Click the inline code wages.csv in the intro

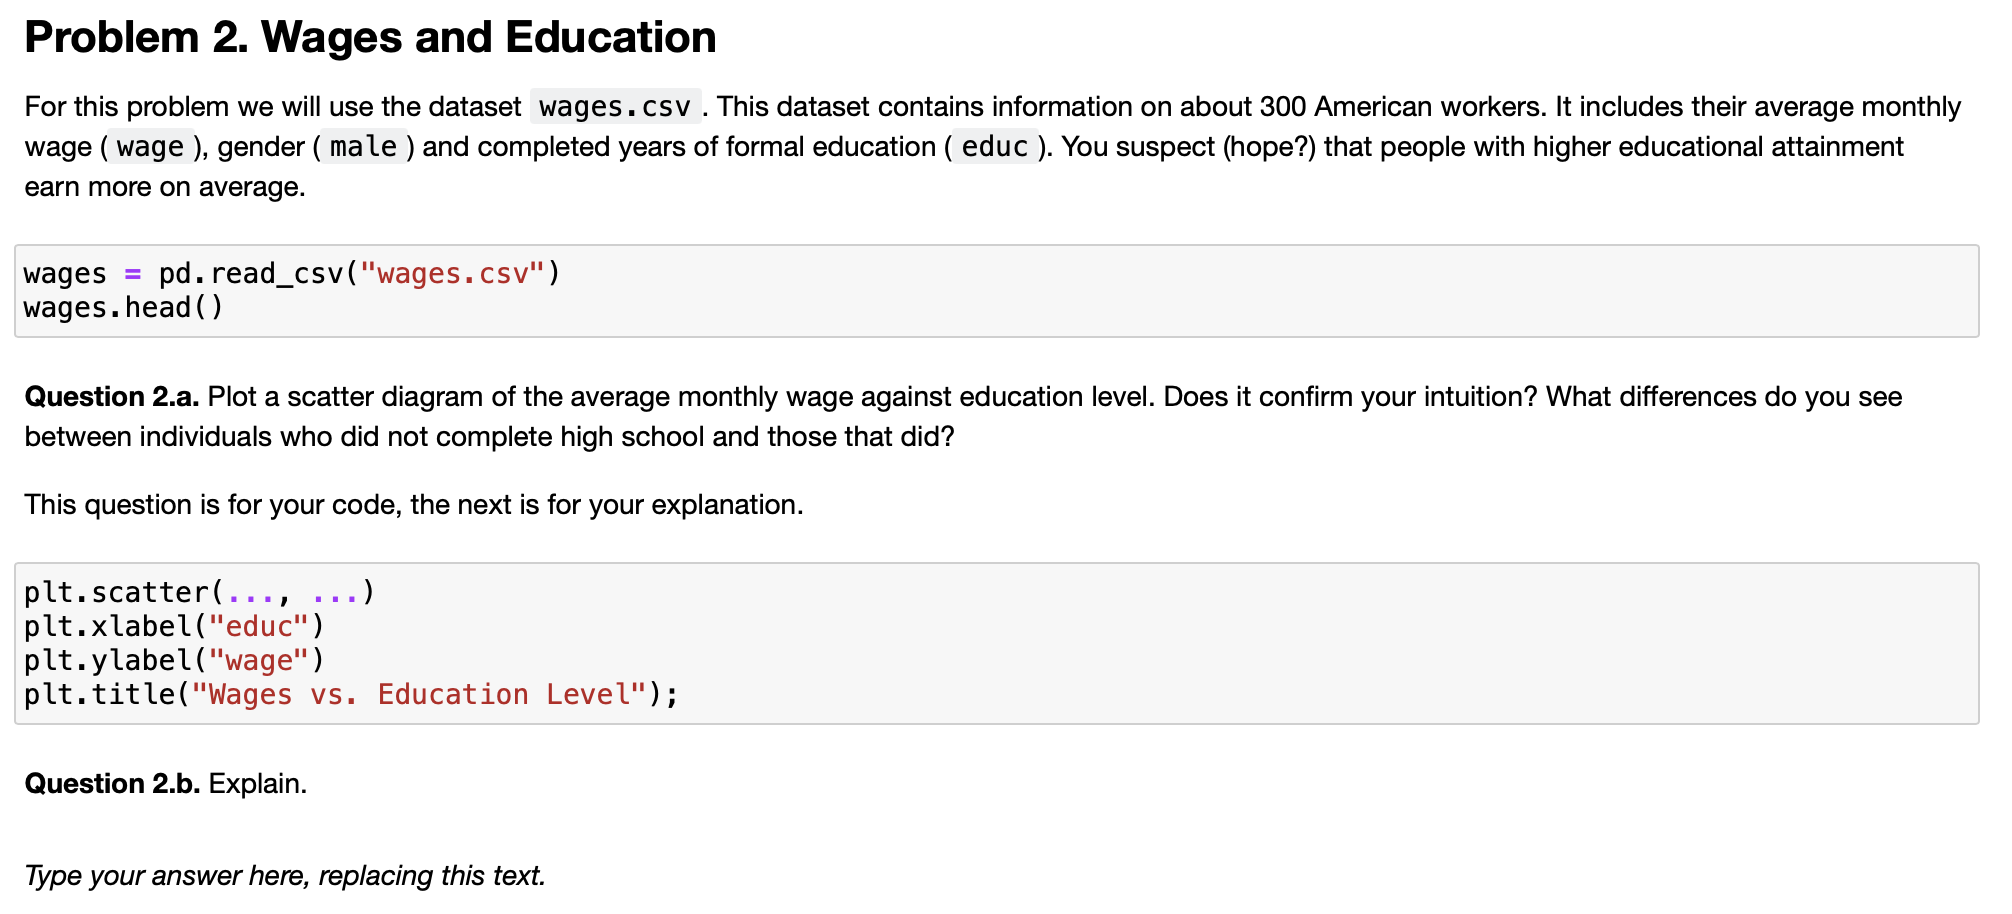615,107
